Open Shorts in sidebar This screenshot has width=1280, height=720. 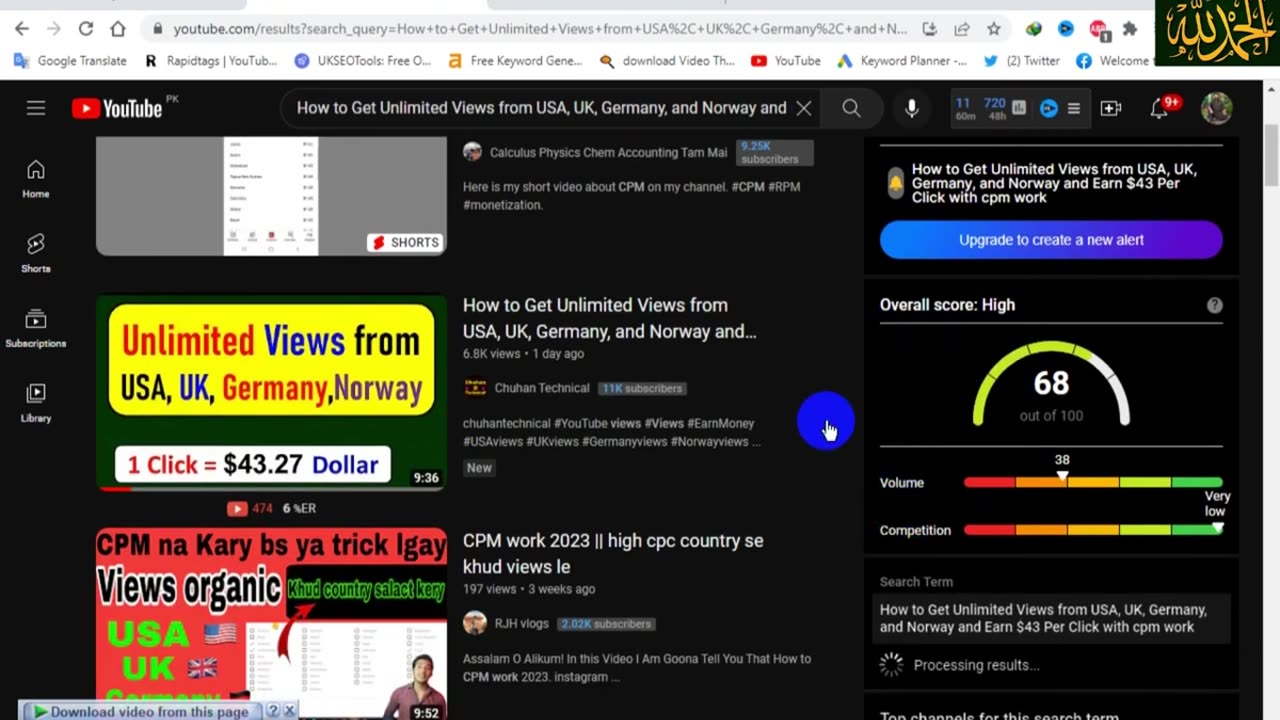click(x=36, y=254)
